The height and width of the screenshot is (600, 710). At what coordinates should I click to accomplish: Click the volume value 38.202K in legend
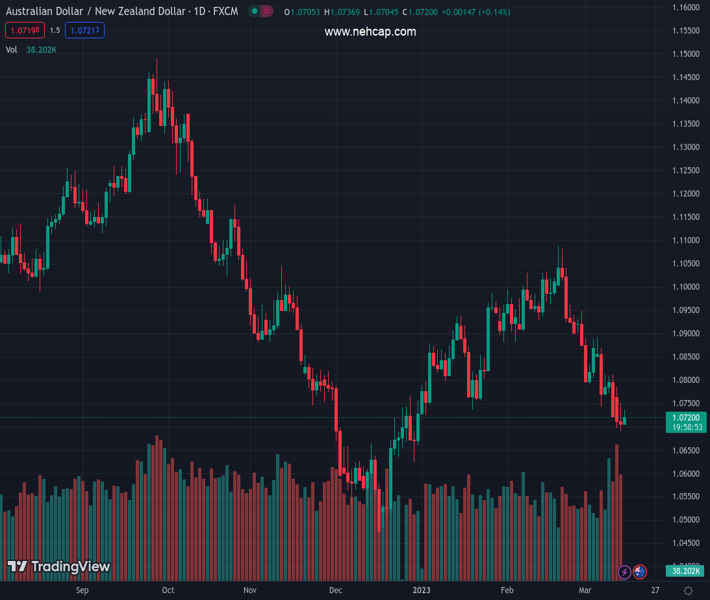pos(42,49)
